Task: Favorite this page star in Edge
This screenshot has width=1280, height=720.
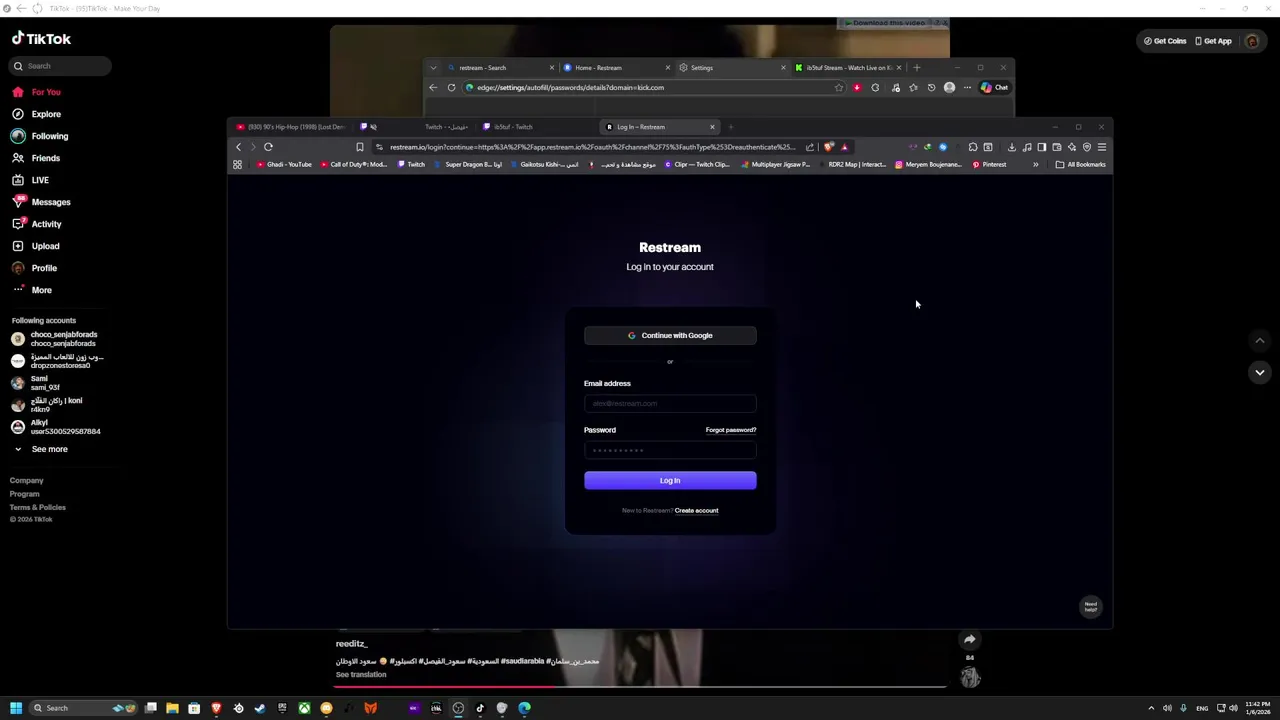Action: coord(839,88)
